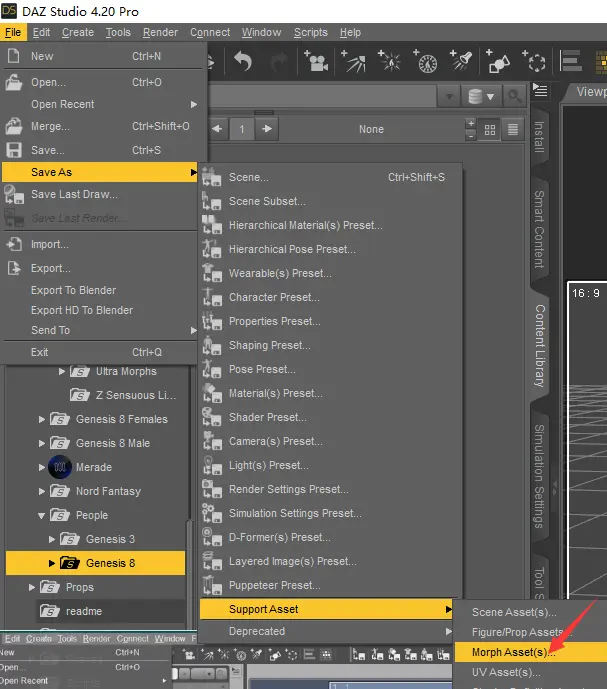Switch to Simulation Settings side tab

point(539,476)
